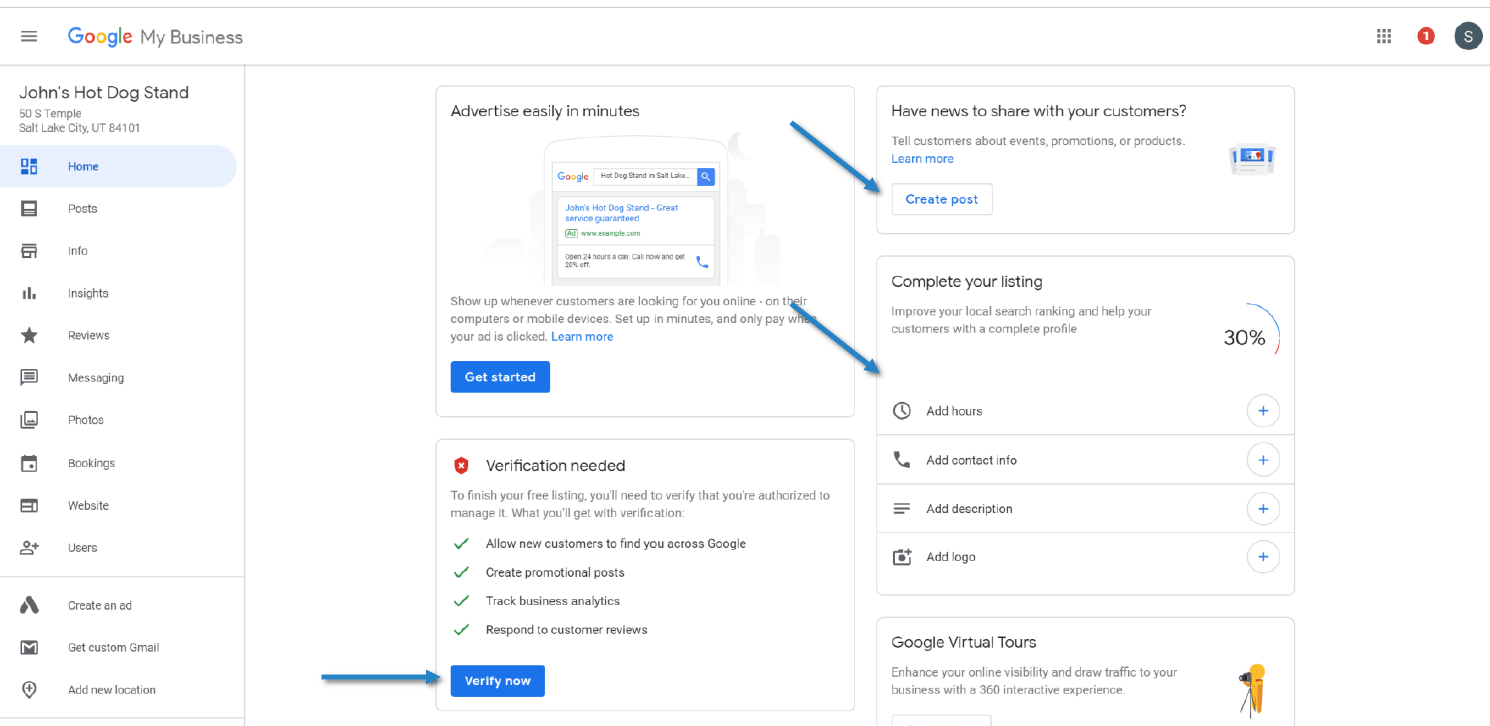Click the camera icon beside Add logo

(x=902, y=557)
